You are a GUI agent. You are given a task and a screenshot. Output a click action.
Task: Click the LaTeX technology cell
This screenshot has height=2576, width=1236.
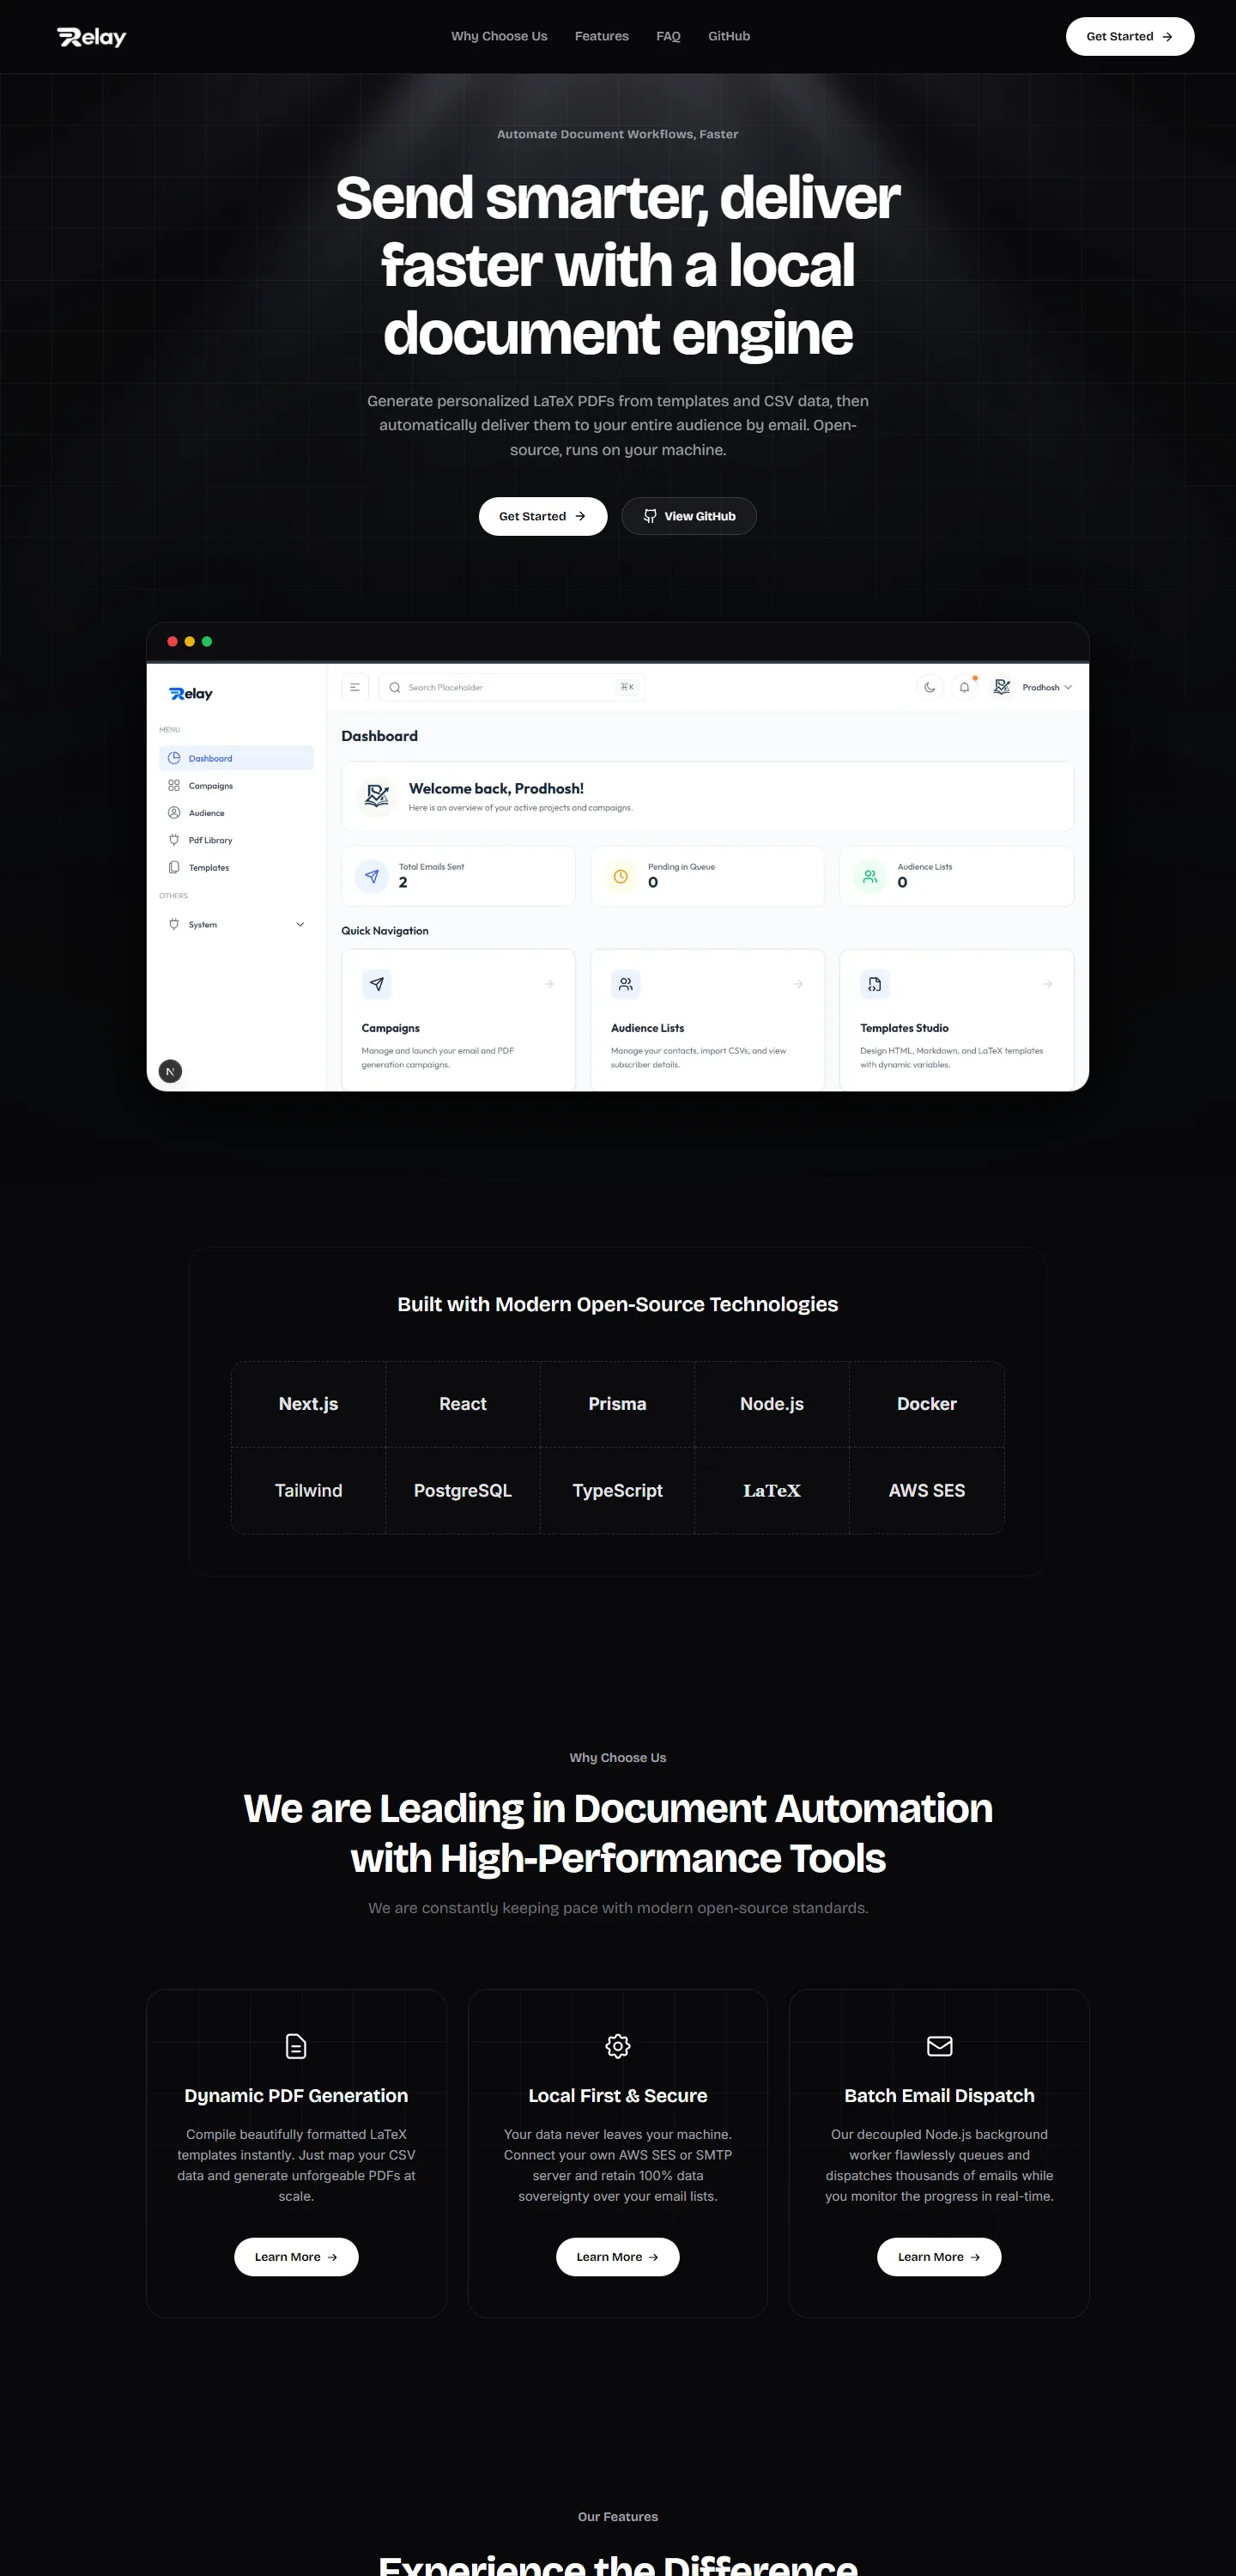coord(772,1490)
